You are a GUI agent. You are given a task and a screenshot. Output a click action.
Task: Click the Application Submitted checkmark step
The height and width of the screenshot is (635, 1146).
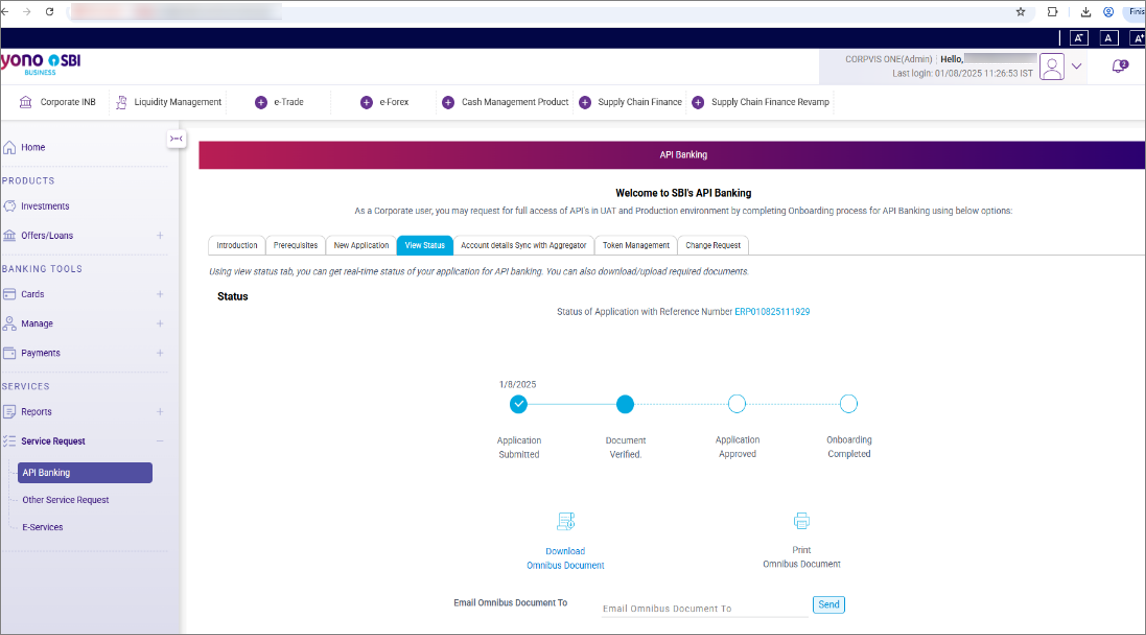[x=518, y=404]
